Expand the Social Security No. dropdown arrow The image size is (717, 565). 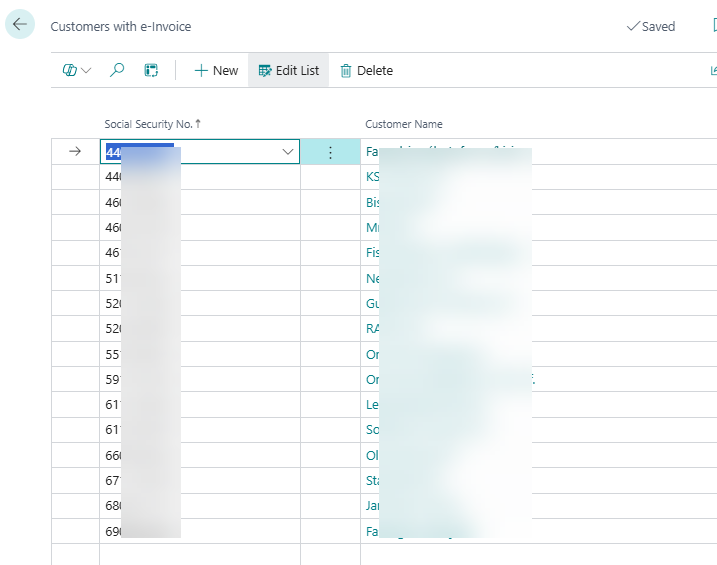[288, 152]
